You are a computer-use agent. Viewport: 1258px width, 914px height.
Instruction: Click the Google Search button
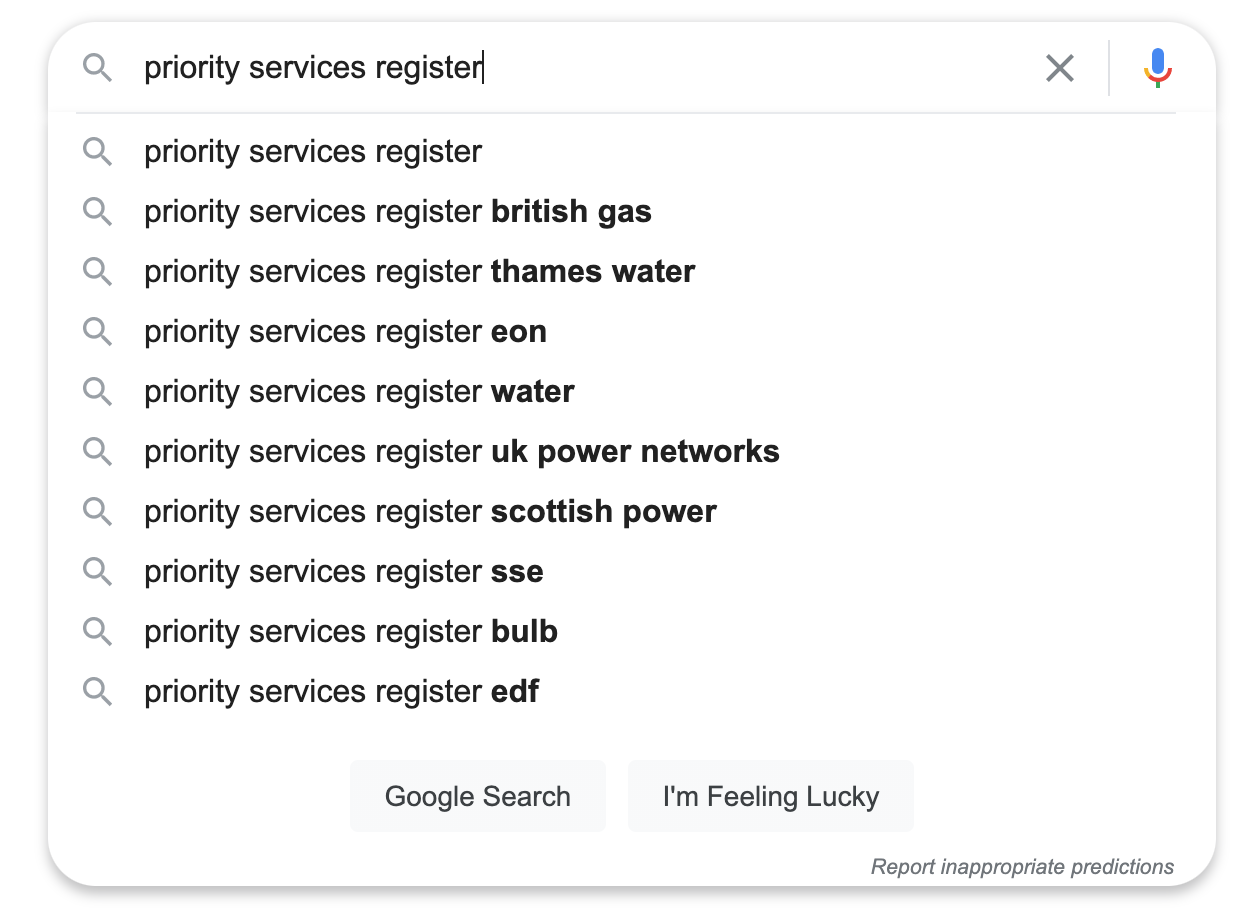pos(478,796)
